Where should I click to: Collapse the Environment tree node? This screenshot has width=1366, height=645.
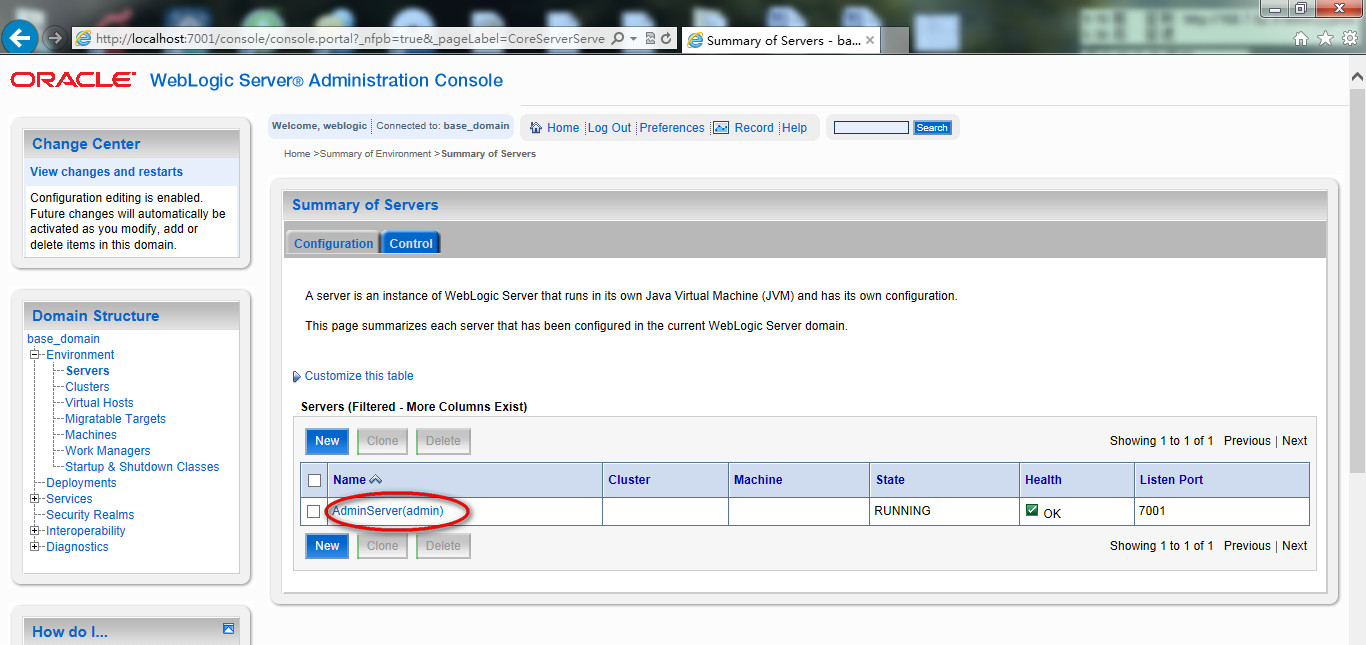(x=35, y=355)
